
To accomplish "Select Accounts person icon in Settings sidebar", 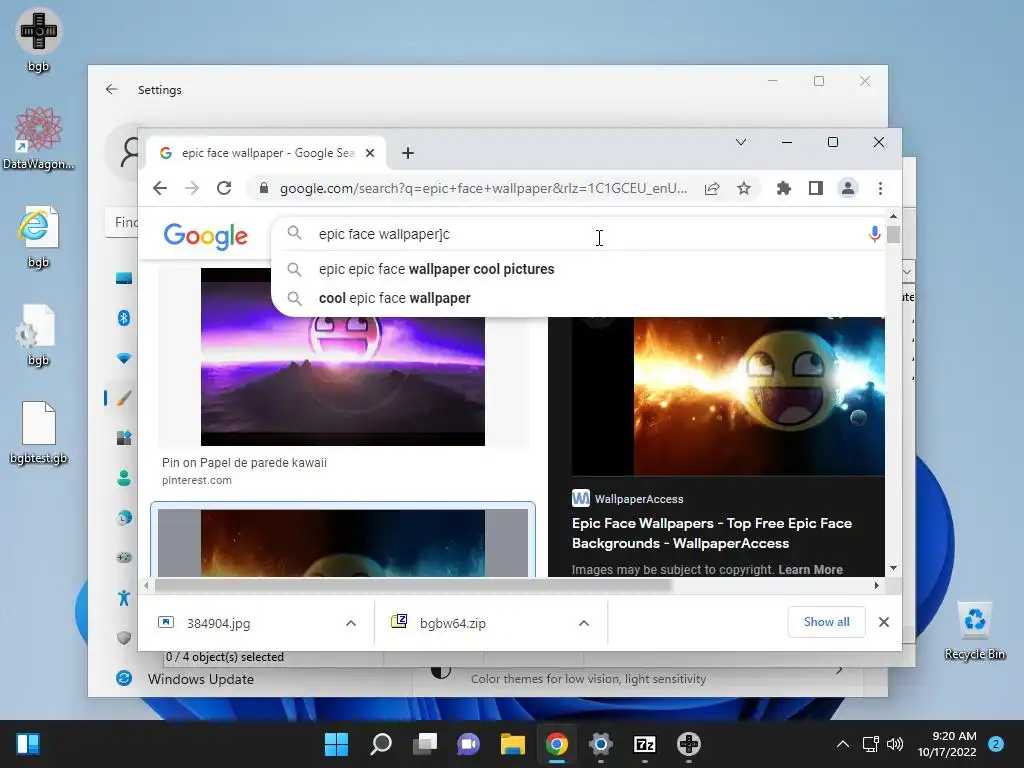I will pos(124,478).
